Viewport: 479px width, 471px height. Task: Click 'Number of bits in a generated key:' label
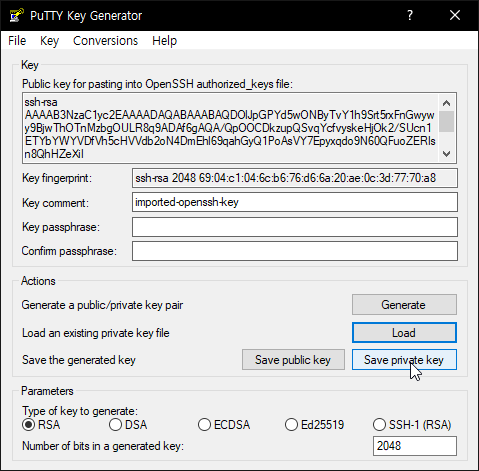point(103,446)
